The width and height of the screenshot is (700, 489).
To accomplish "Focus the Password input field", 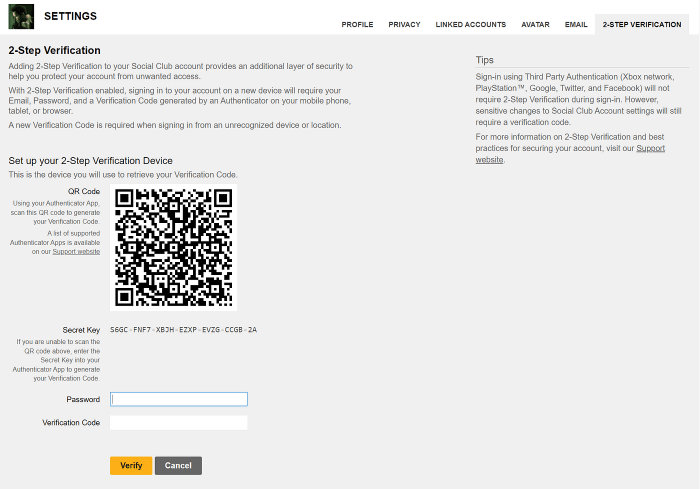I will pyautogui.click(x=179, y=399).
